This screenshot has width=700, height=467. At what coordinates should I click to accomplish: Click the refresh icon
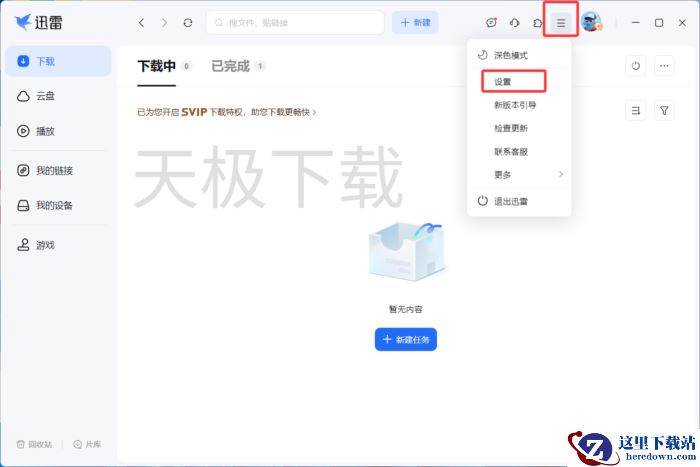[x=188, y=23]
